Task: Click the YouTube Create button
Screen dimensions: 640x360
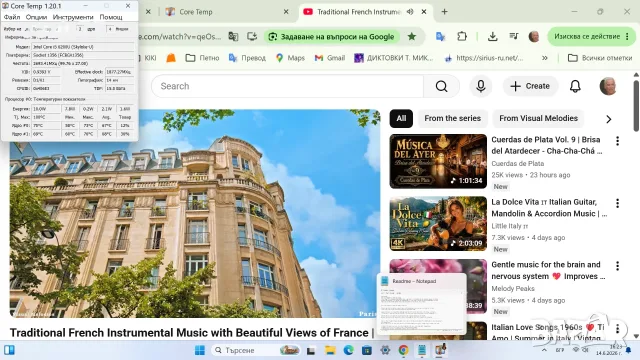Action: 530,86
